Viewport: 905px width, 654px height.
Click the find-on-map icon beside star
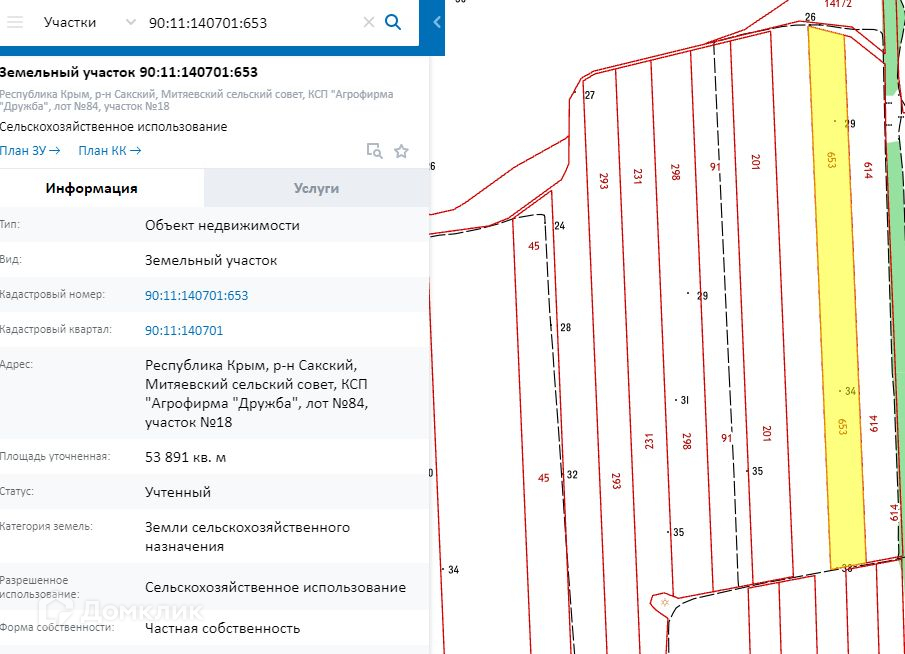point(375,151)
